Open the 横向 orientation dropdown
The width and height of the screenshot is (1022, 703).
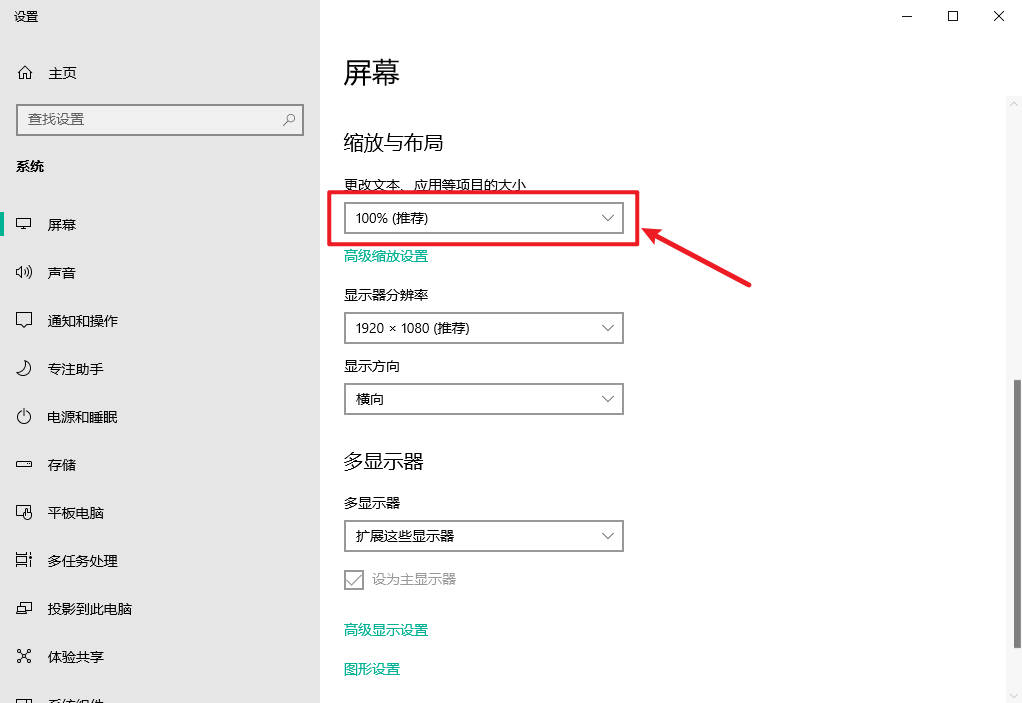[x=484, y=399]
